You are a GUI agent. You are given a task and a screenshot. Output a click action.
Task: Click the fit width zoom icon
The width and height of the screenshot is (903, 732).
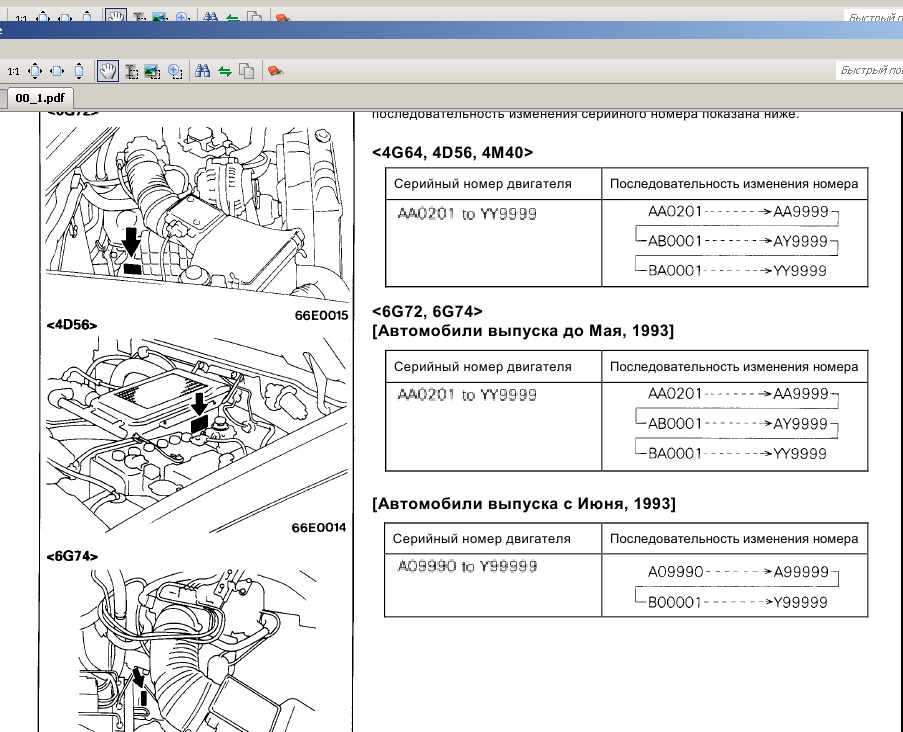click(x=58, y=71)
